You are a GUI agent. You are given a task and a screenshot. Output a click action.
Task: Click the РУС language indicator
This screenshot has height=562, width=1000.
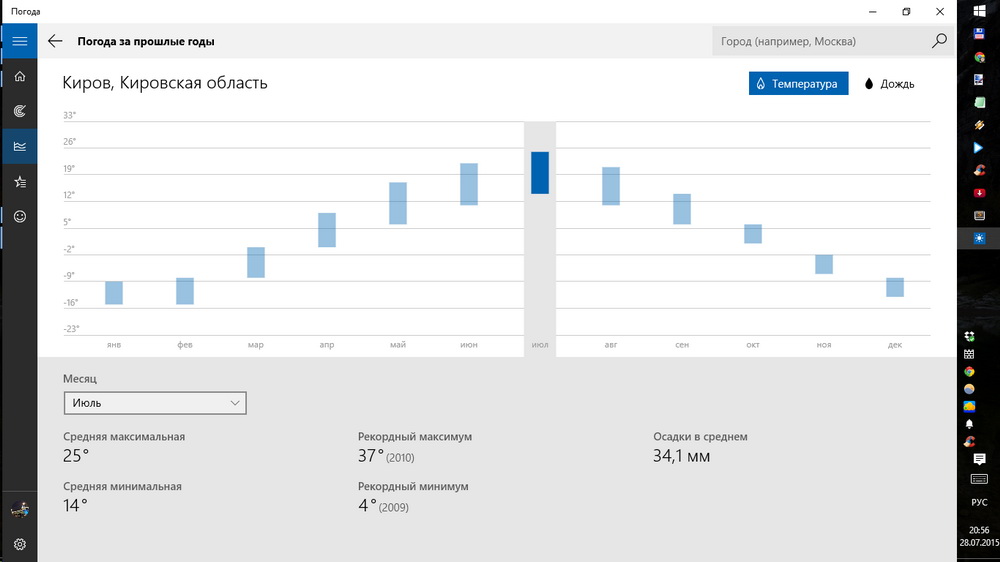pos(979,502)
